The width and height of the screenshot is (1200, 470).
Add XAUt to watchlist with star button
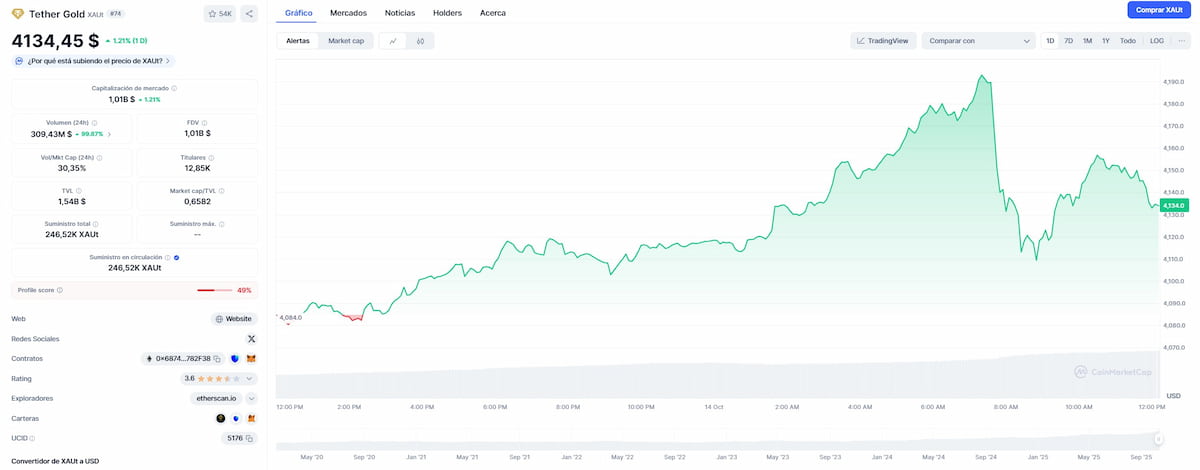[219, 14]
